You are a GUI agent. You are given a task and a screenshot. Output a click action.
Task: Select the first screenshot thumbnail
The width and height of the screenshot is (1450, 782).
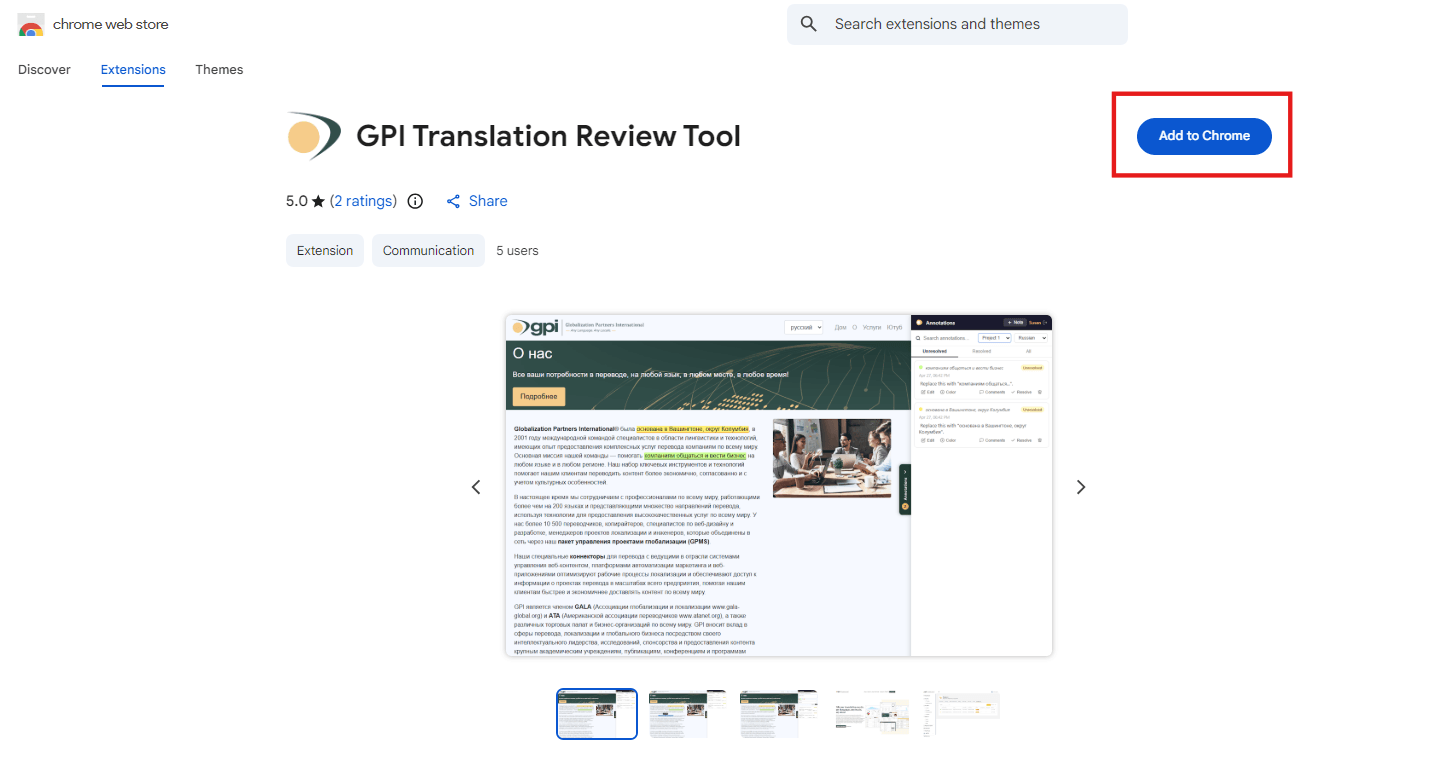tap(597, 714)
